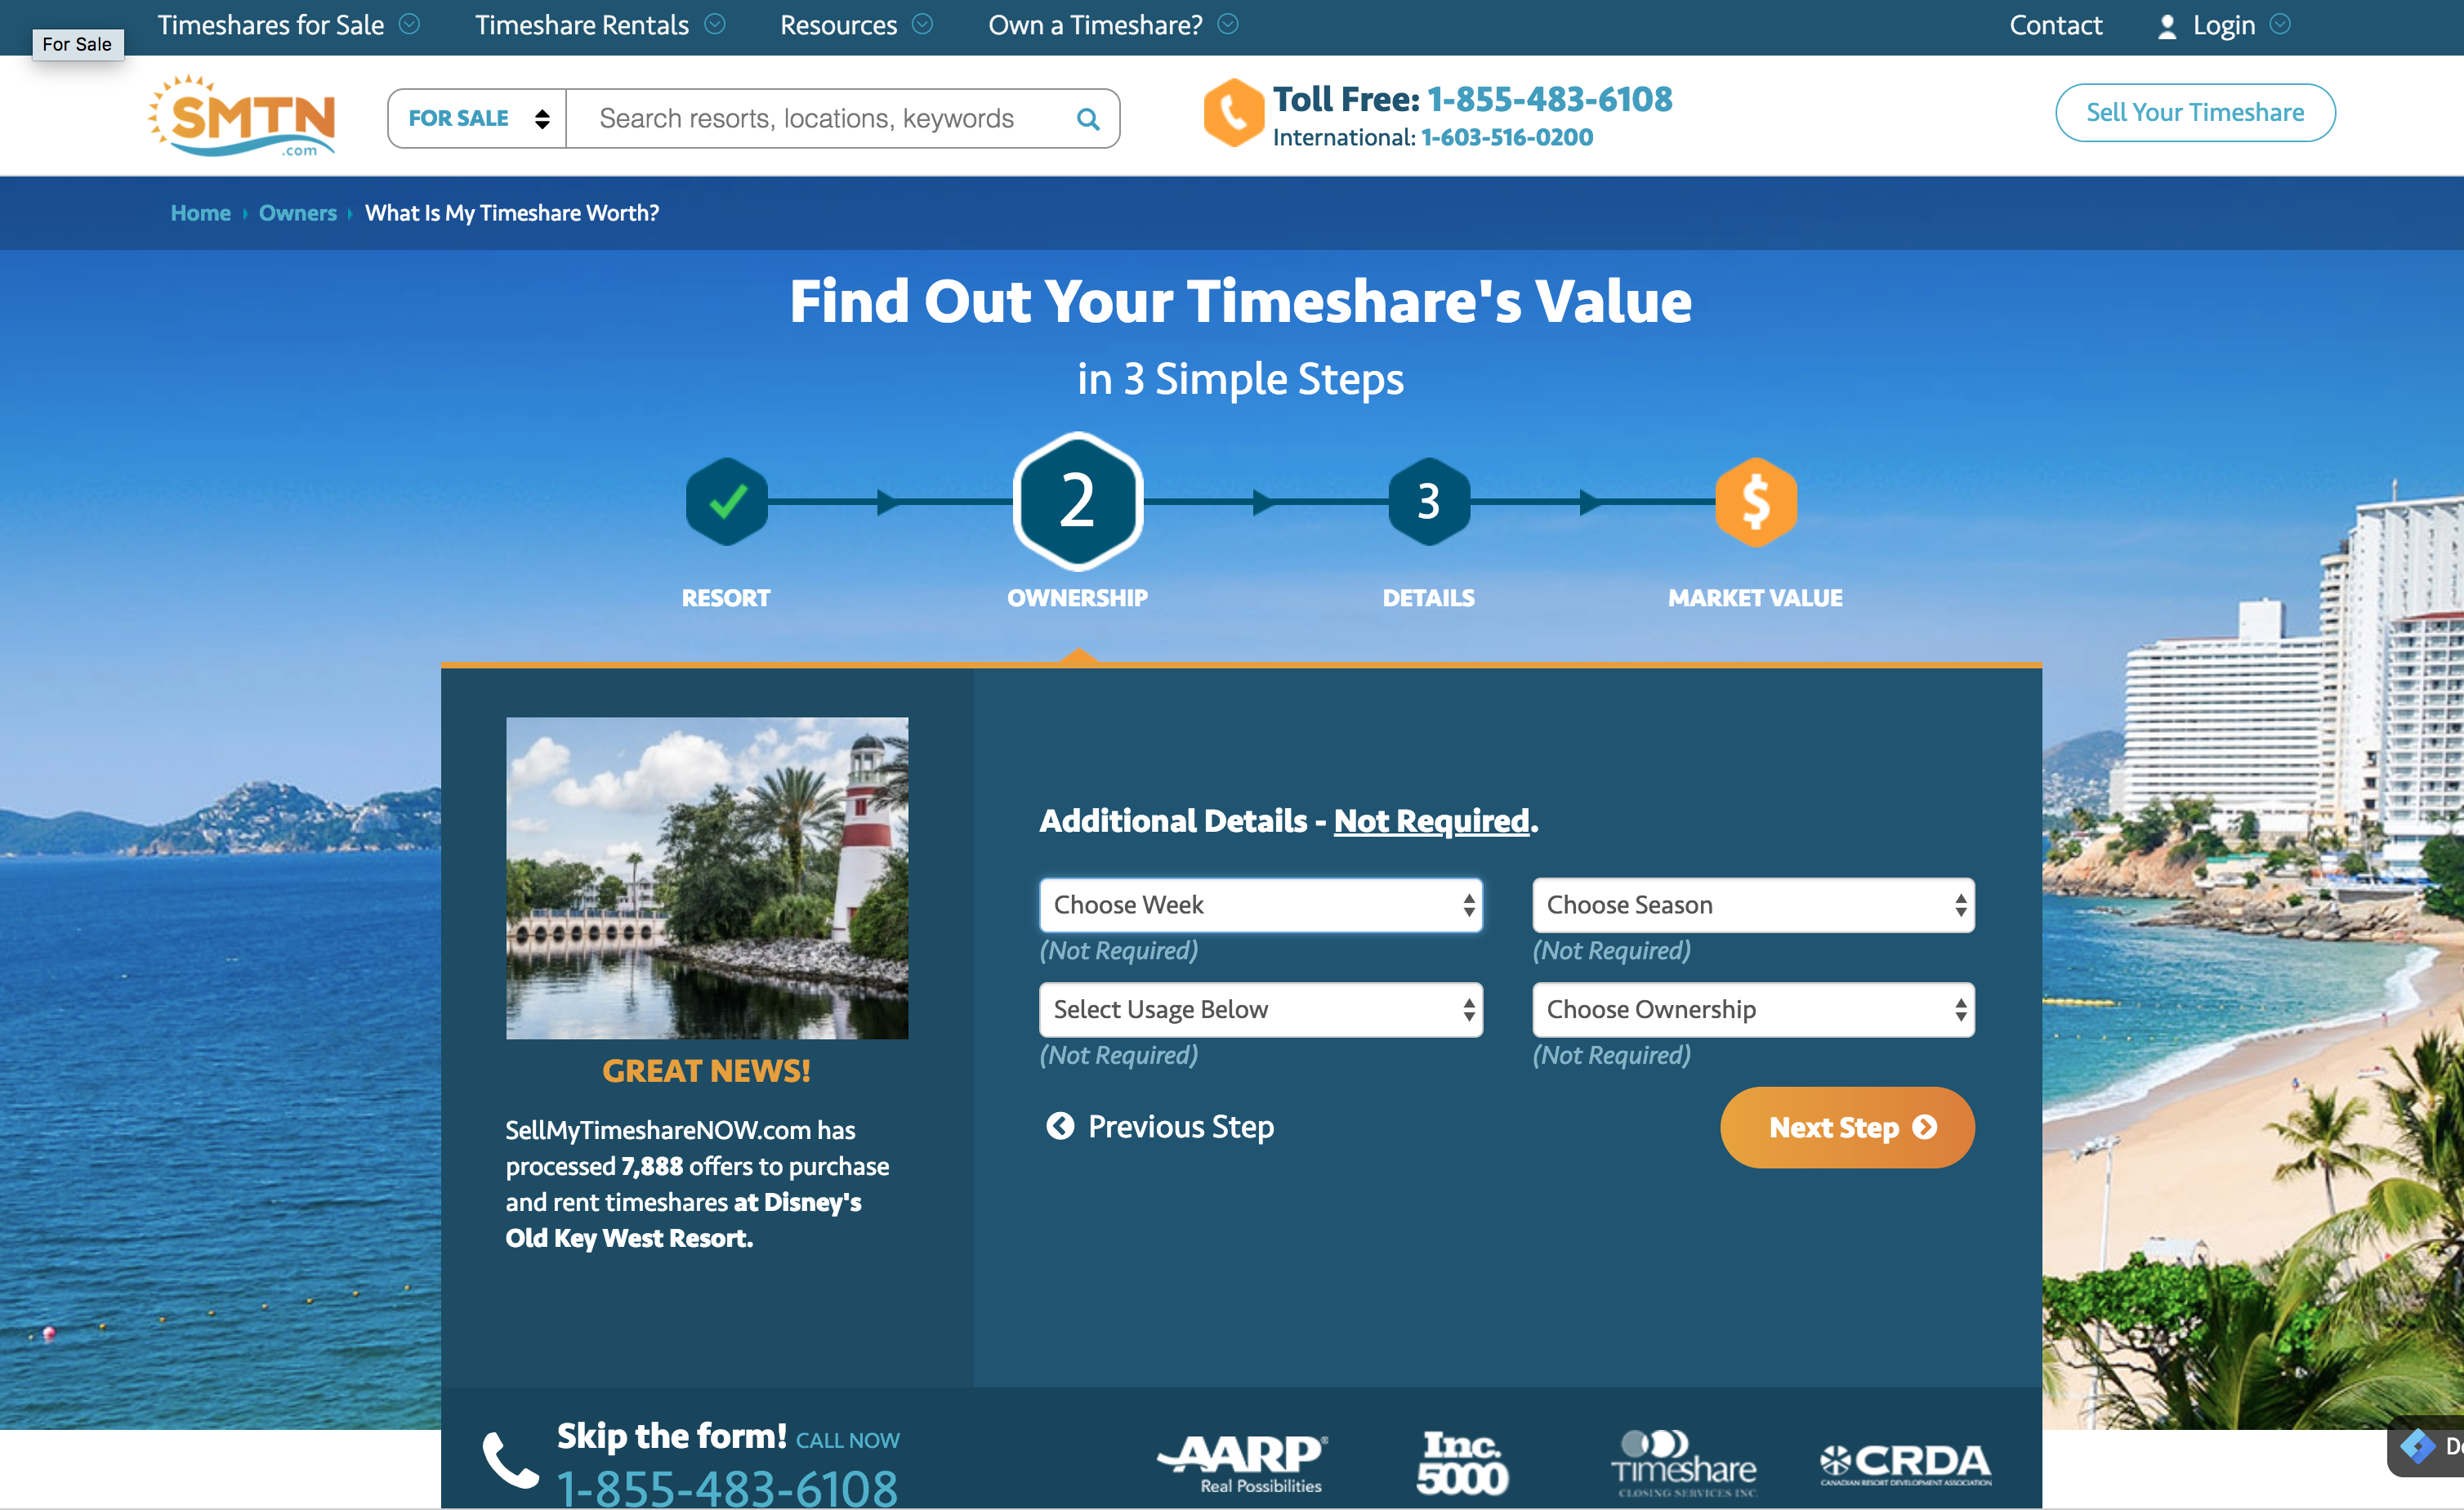
Task: Click the RESORT step label
Action: click(x=726, y=598)
